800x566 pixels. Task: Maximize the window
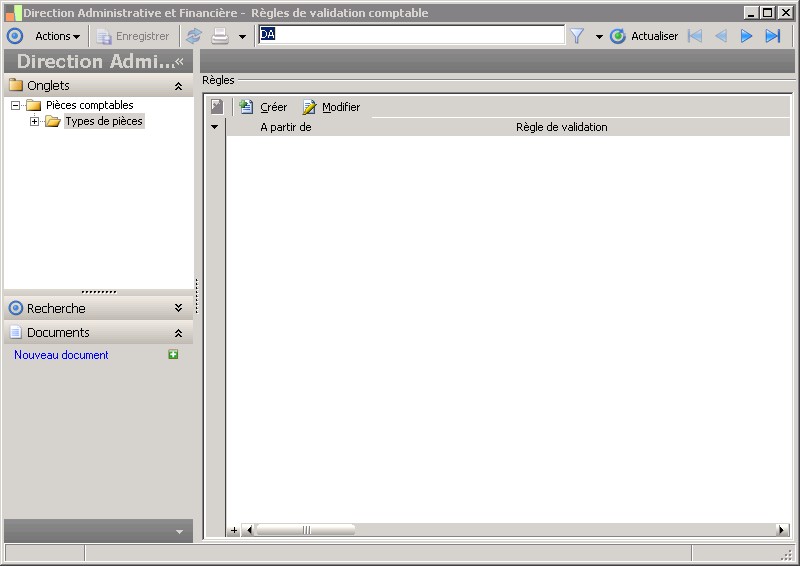767,12
